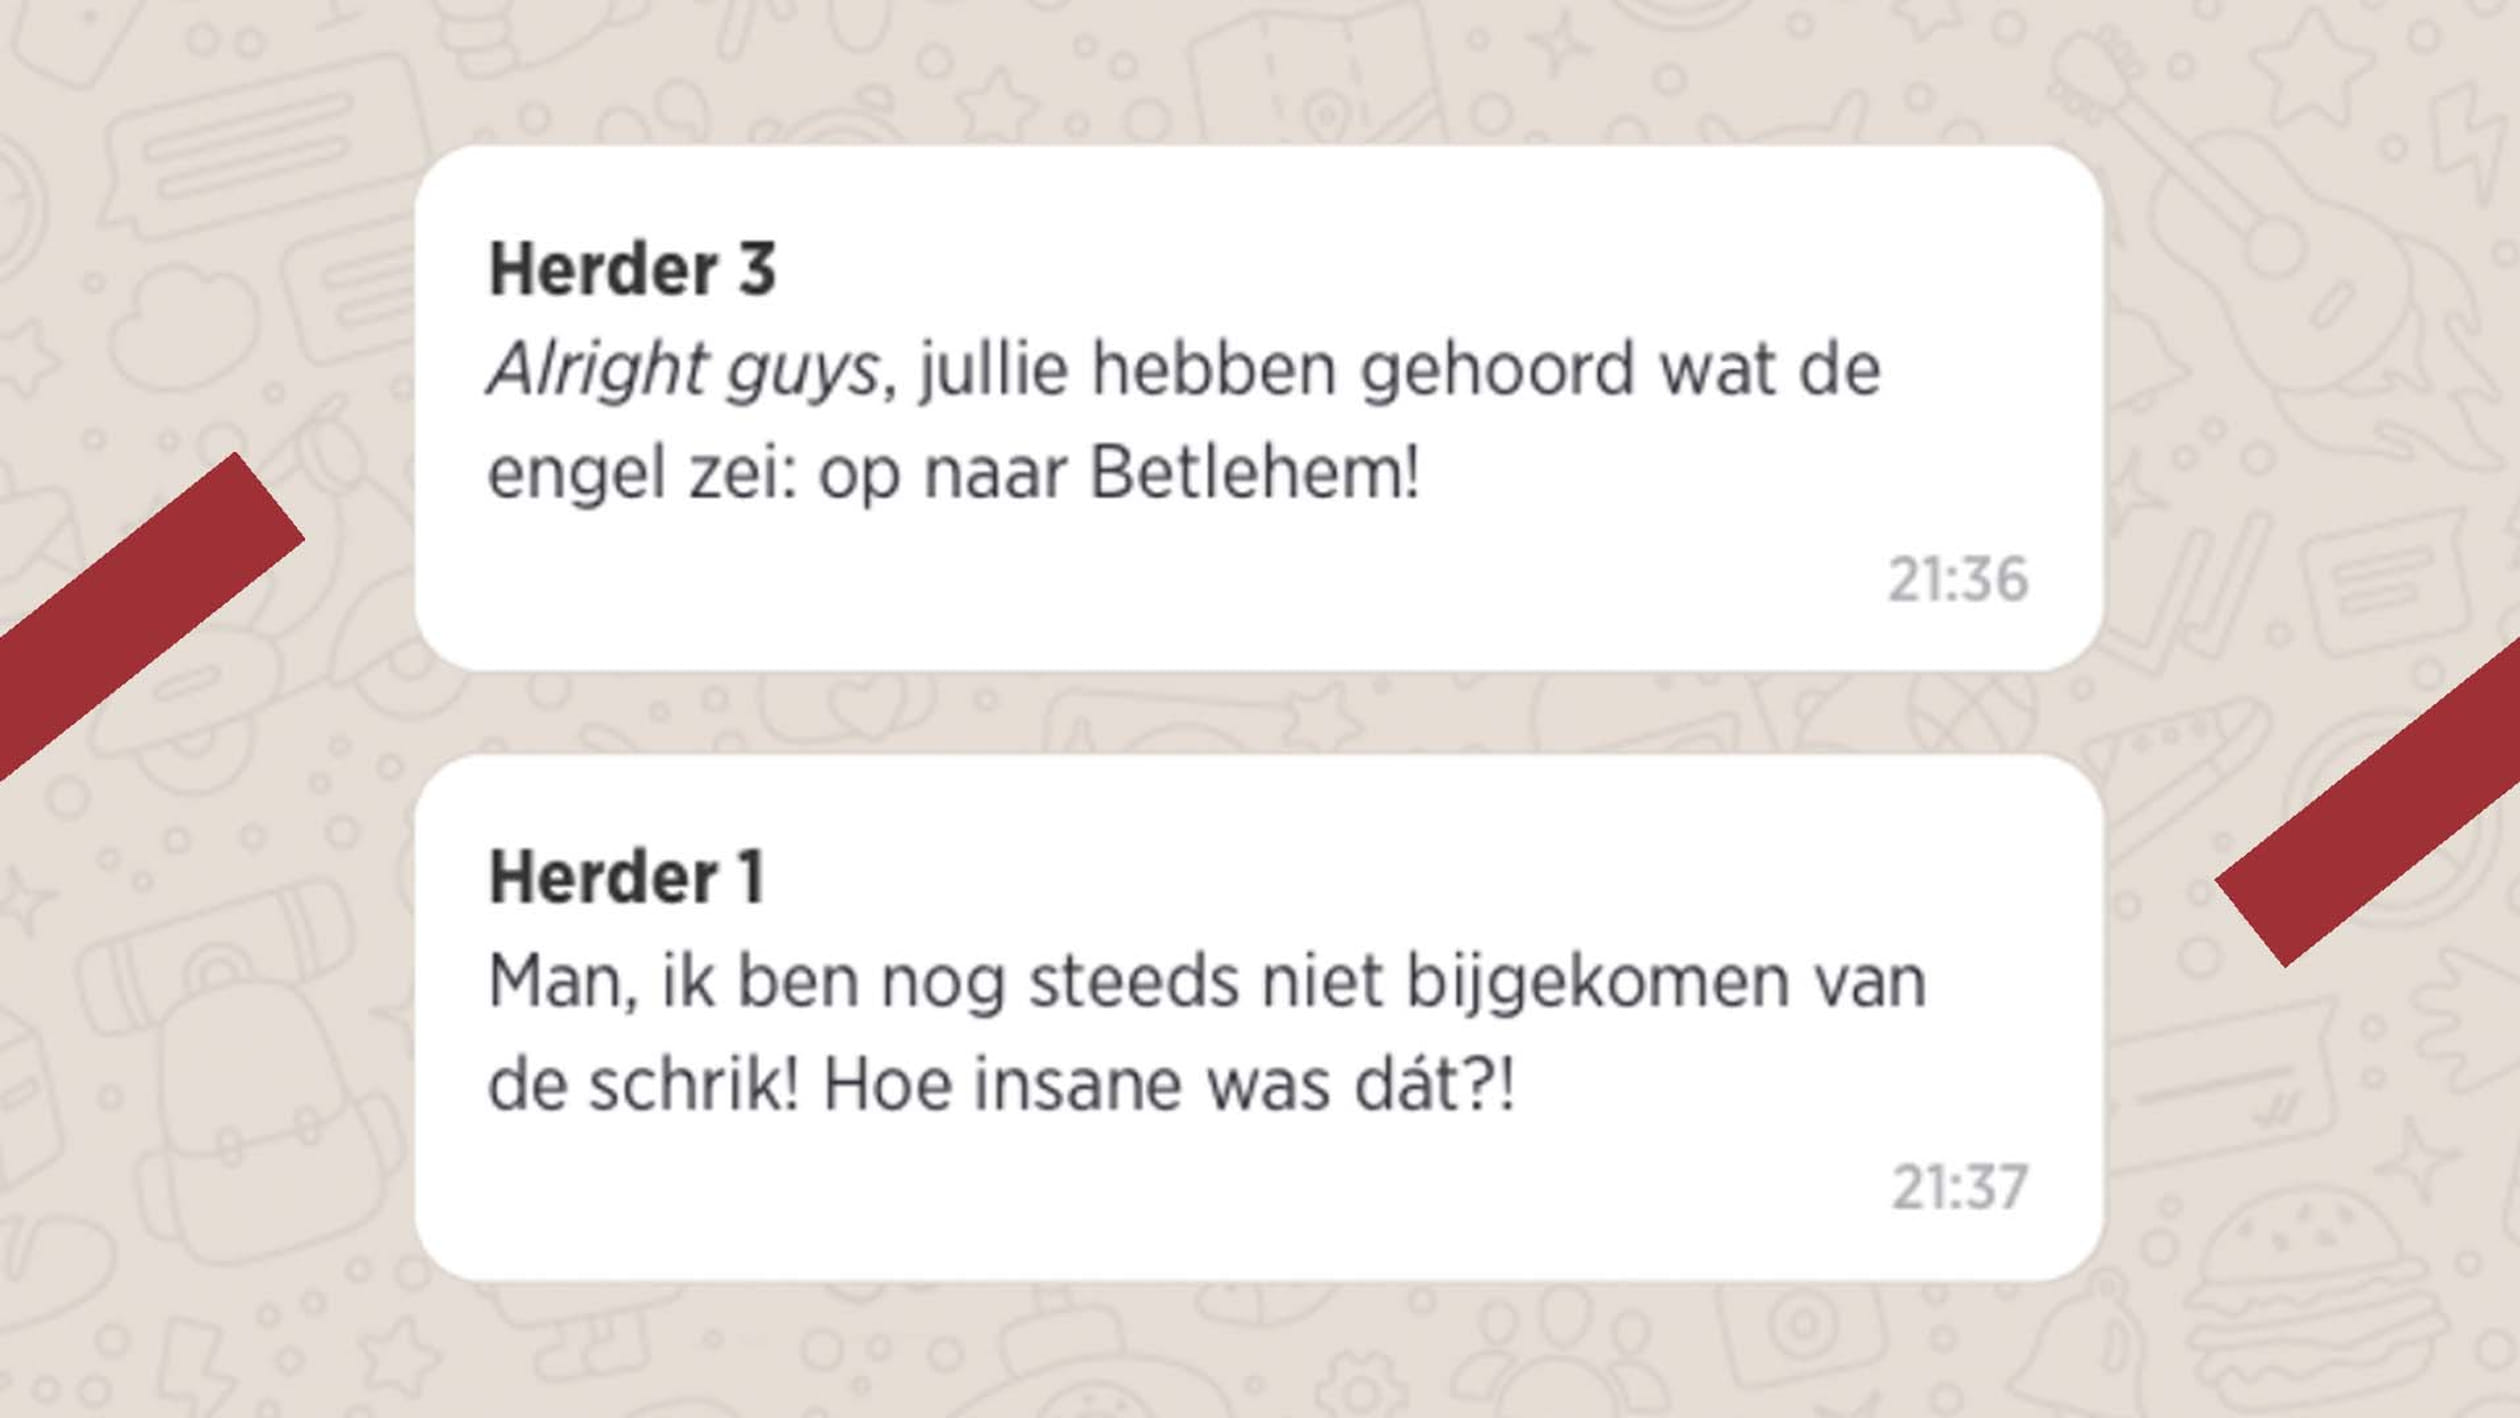Click the word 'Betlehem!' in the message

[1254, 472]
